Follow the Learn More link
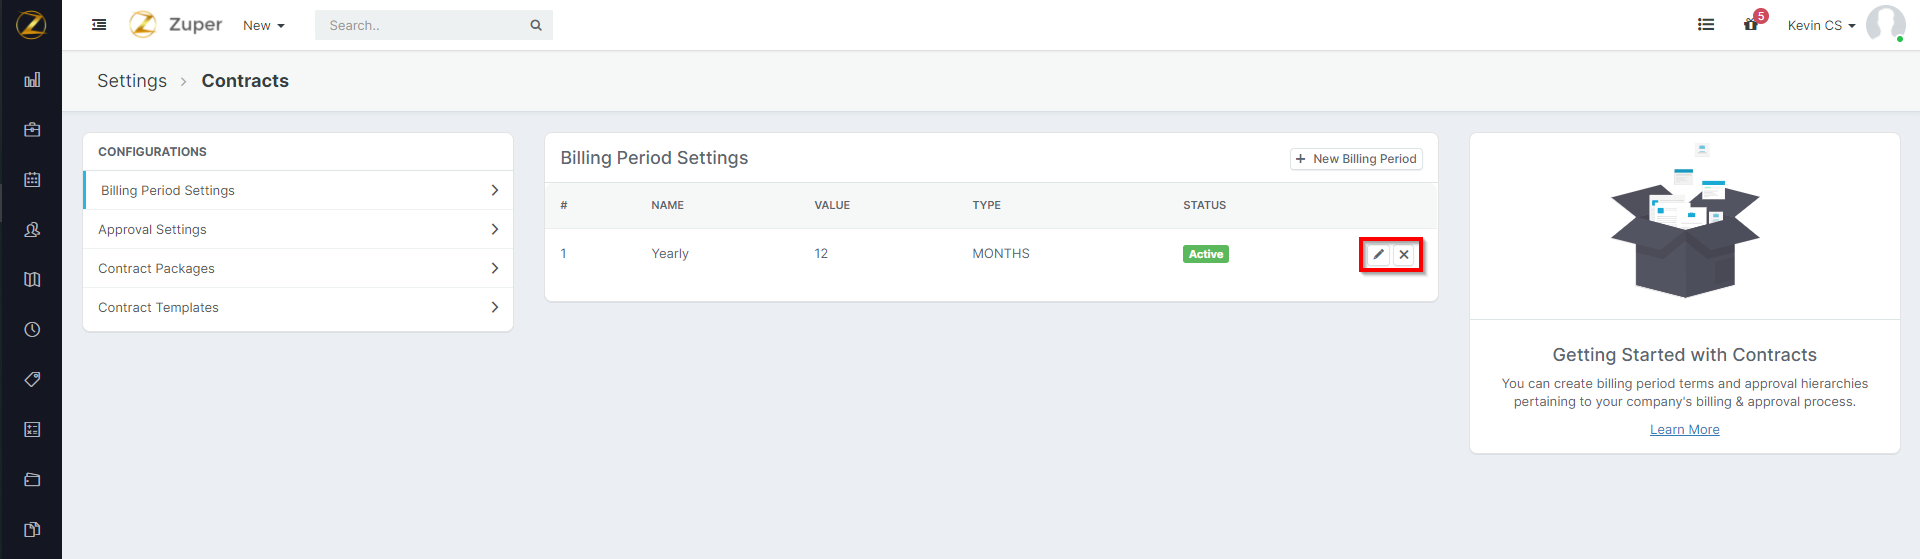 (1684, 430)
